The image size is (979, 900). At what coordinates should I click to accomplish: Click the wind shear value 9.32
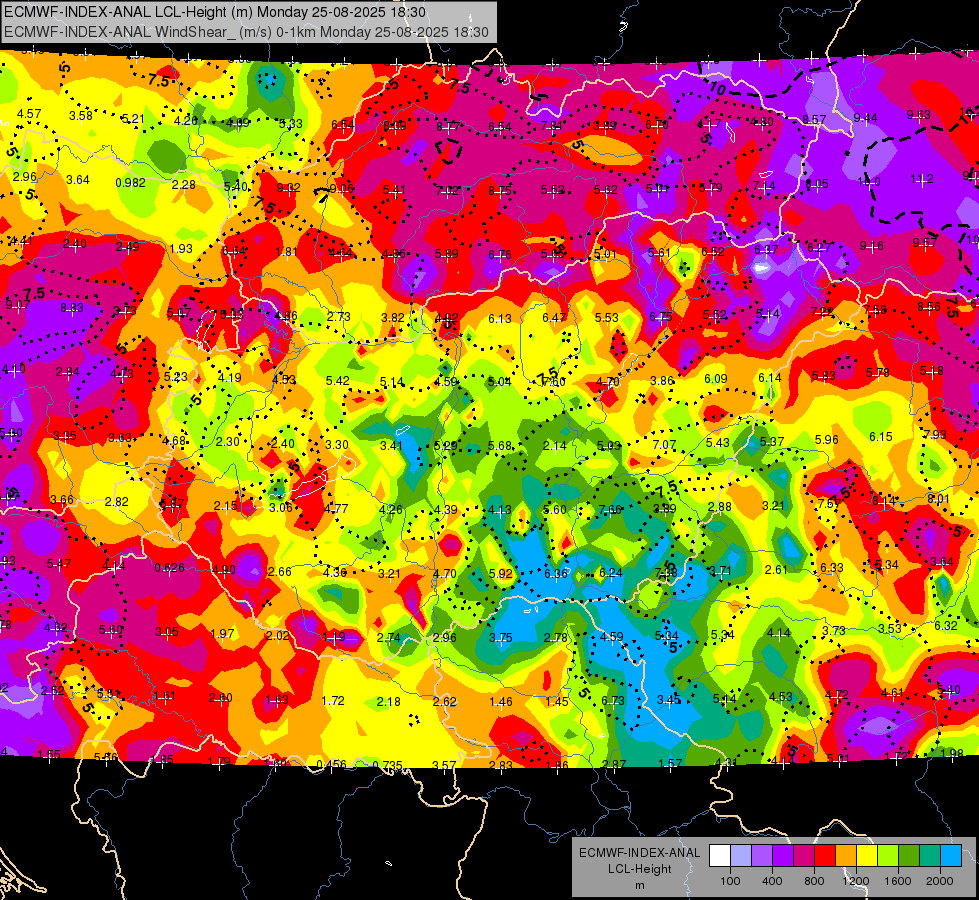coord(288,187)
